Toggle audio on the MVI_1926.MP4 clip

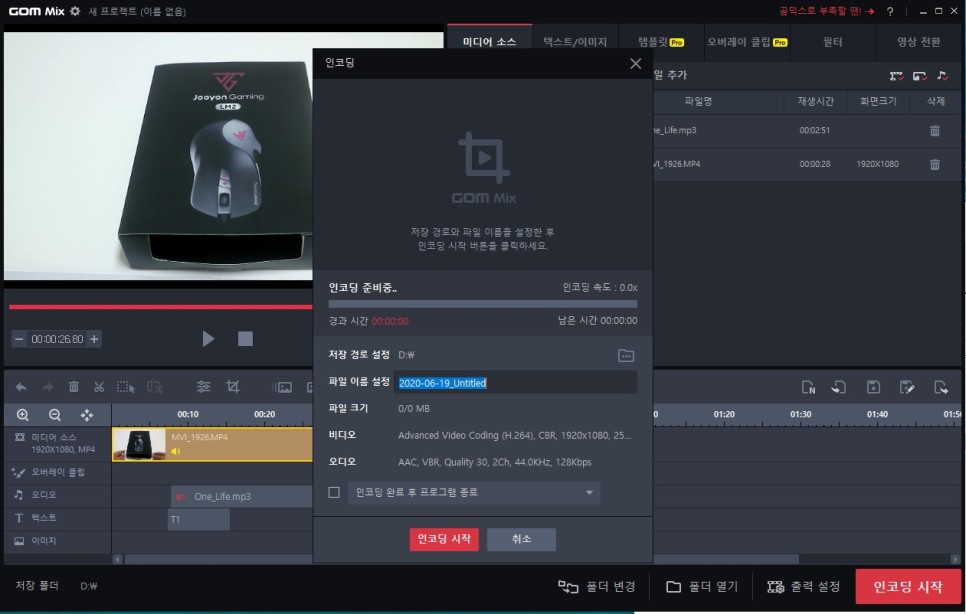(x=176, y=451)
